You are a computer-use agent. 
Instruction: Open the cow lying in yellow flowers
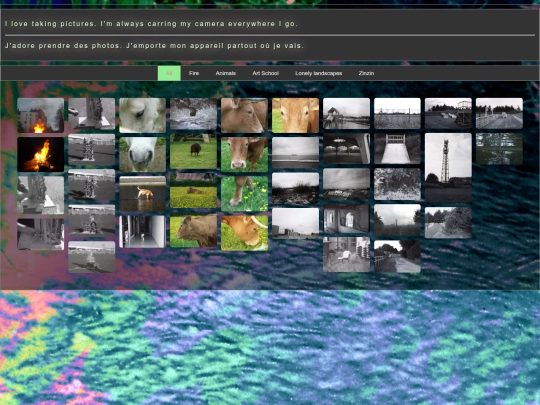[x=194, y=191]
